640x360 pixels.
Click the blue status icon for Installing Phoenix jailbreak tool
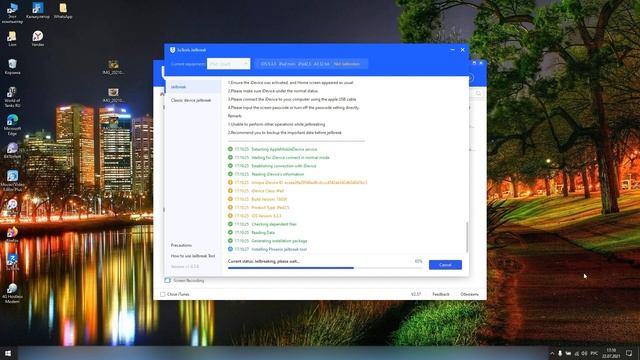click(230, 249)
